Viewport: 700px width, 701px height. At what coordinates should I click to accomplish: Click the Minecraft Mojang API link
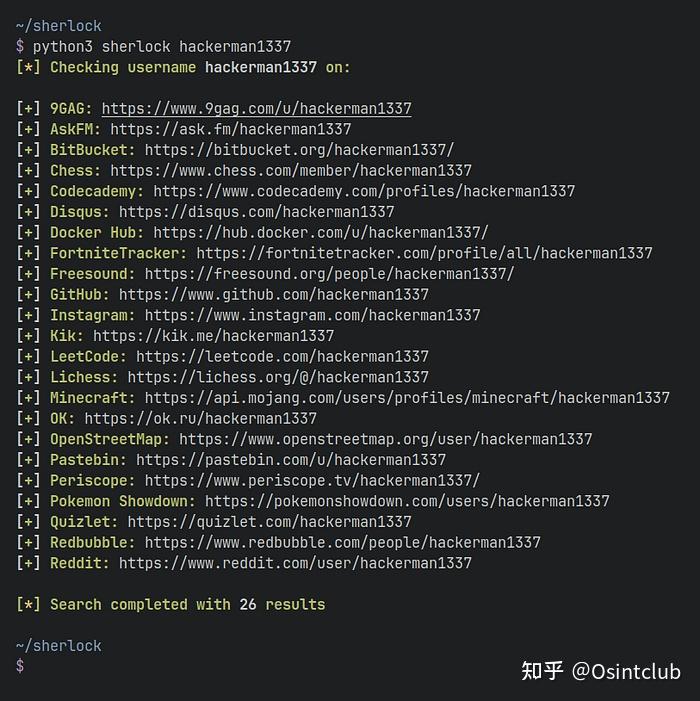(x=407, y=398)
